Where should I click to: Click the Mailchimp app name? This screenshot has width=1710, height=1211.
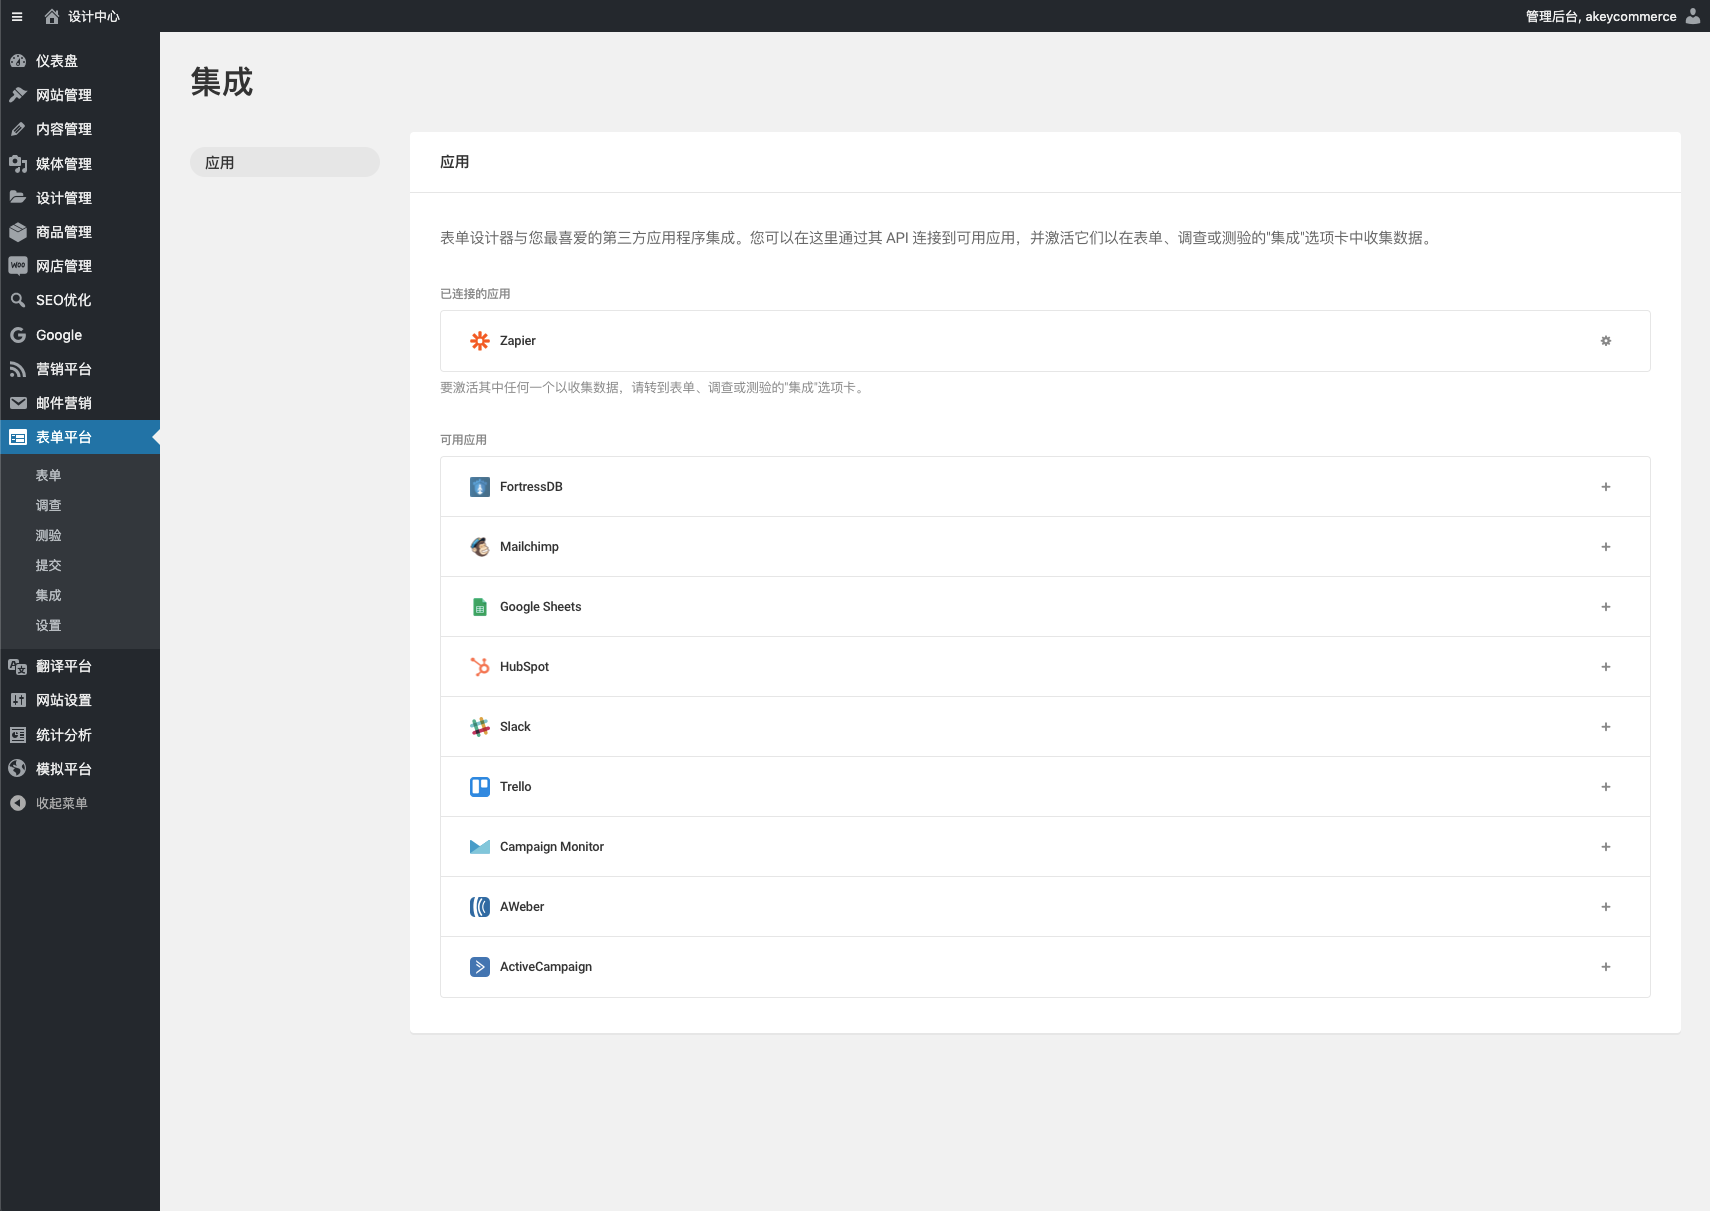pyautogui.click(x=529, y=547)
